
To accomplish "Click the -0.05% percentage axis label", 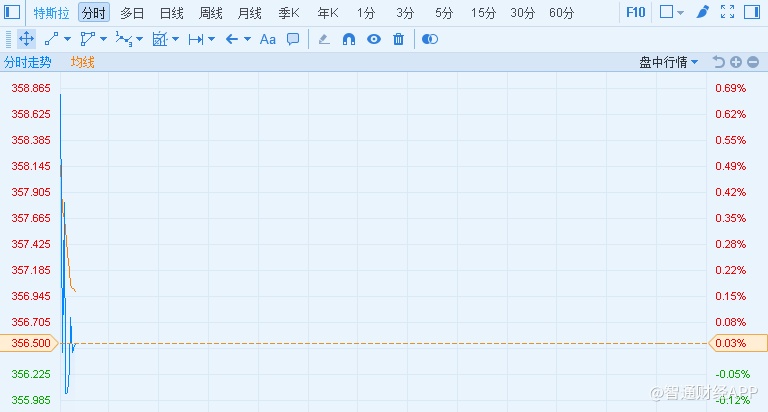I will (x=733, y=374).
